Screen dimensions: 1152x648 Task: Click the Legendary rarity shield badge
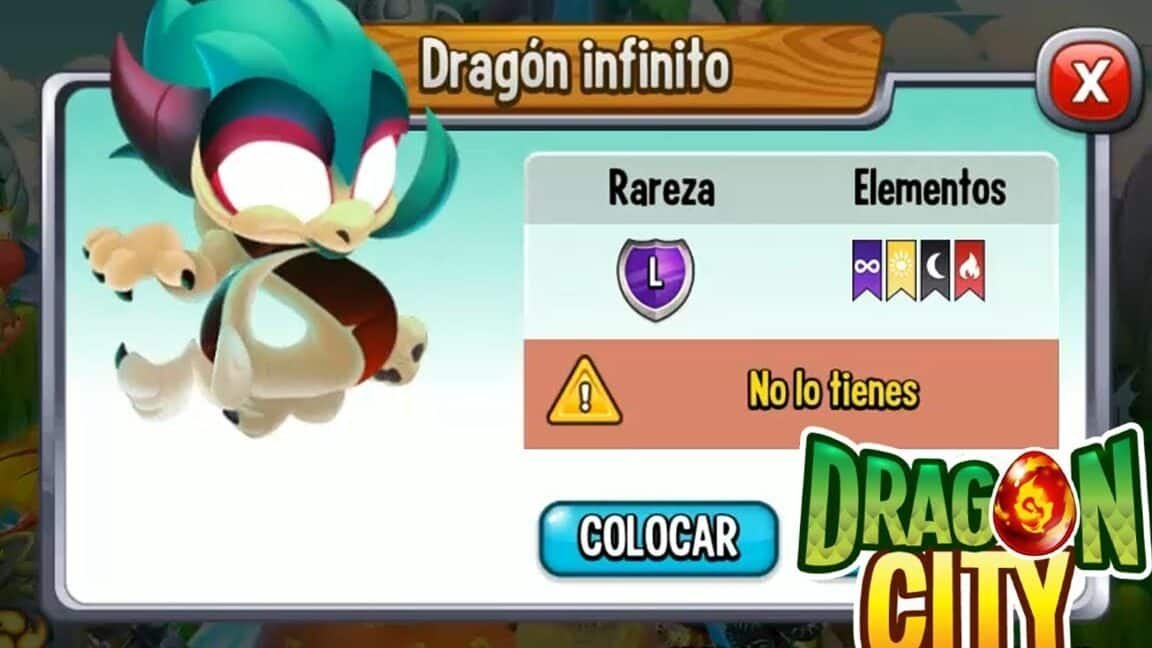(655, 277)
